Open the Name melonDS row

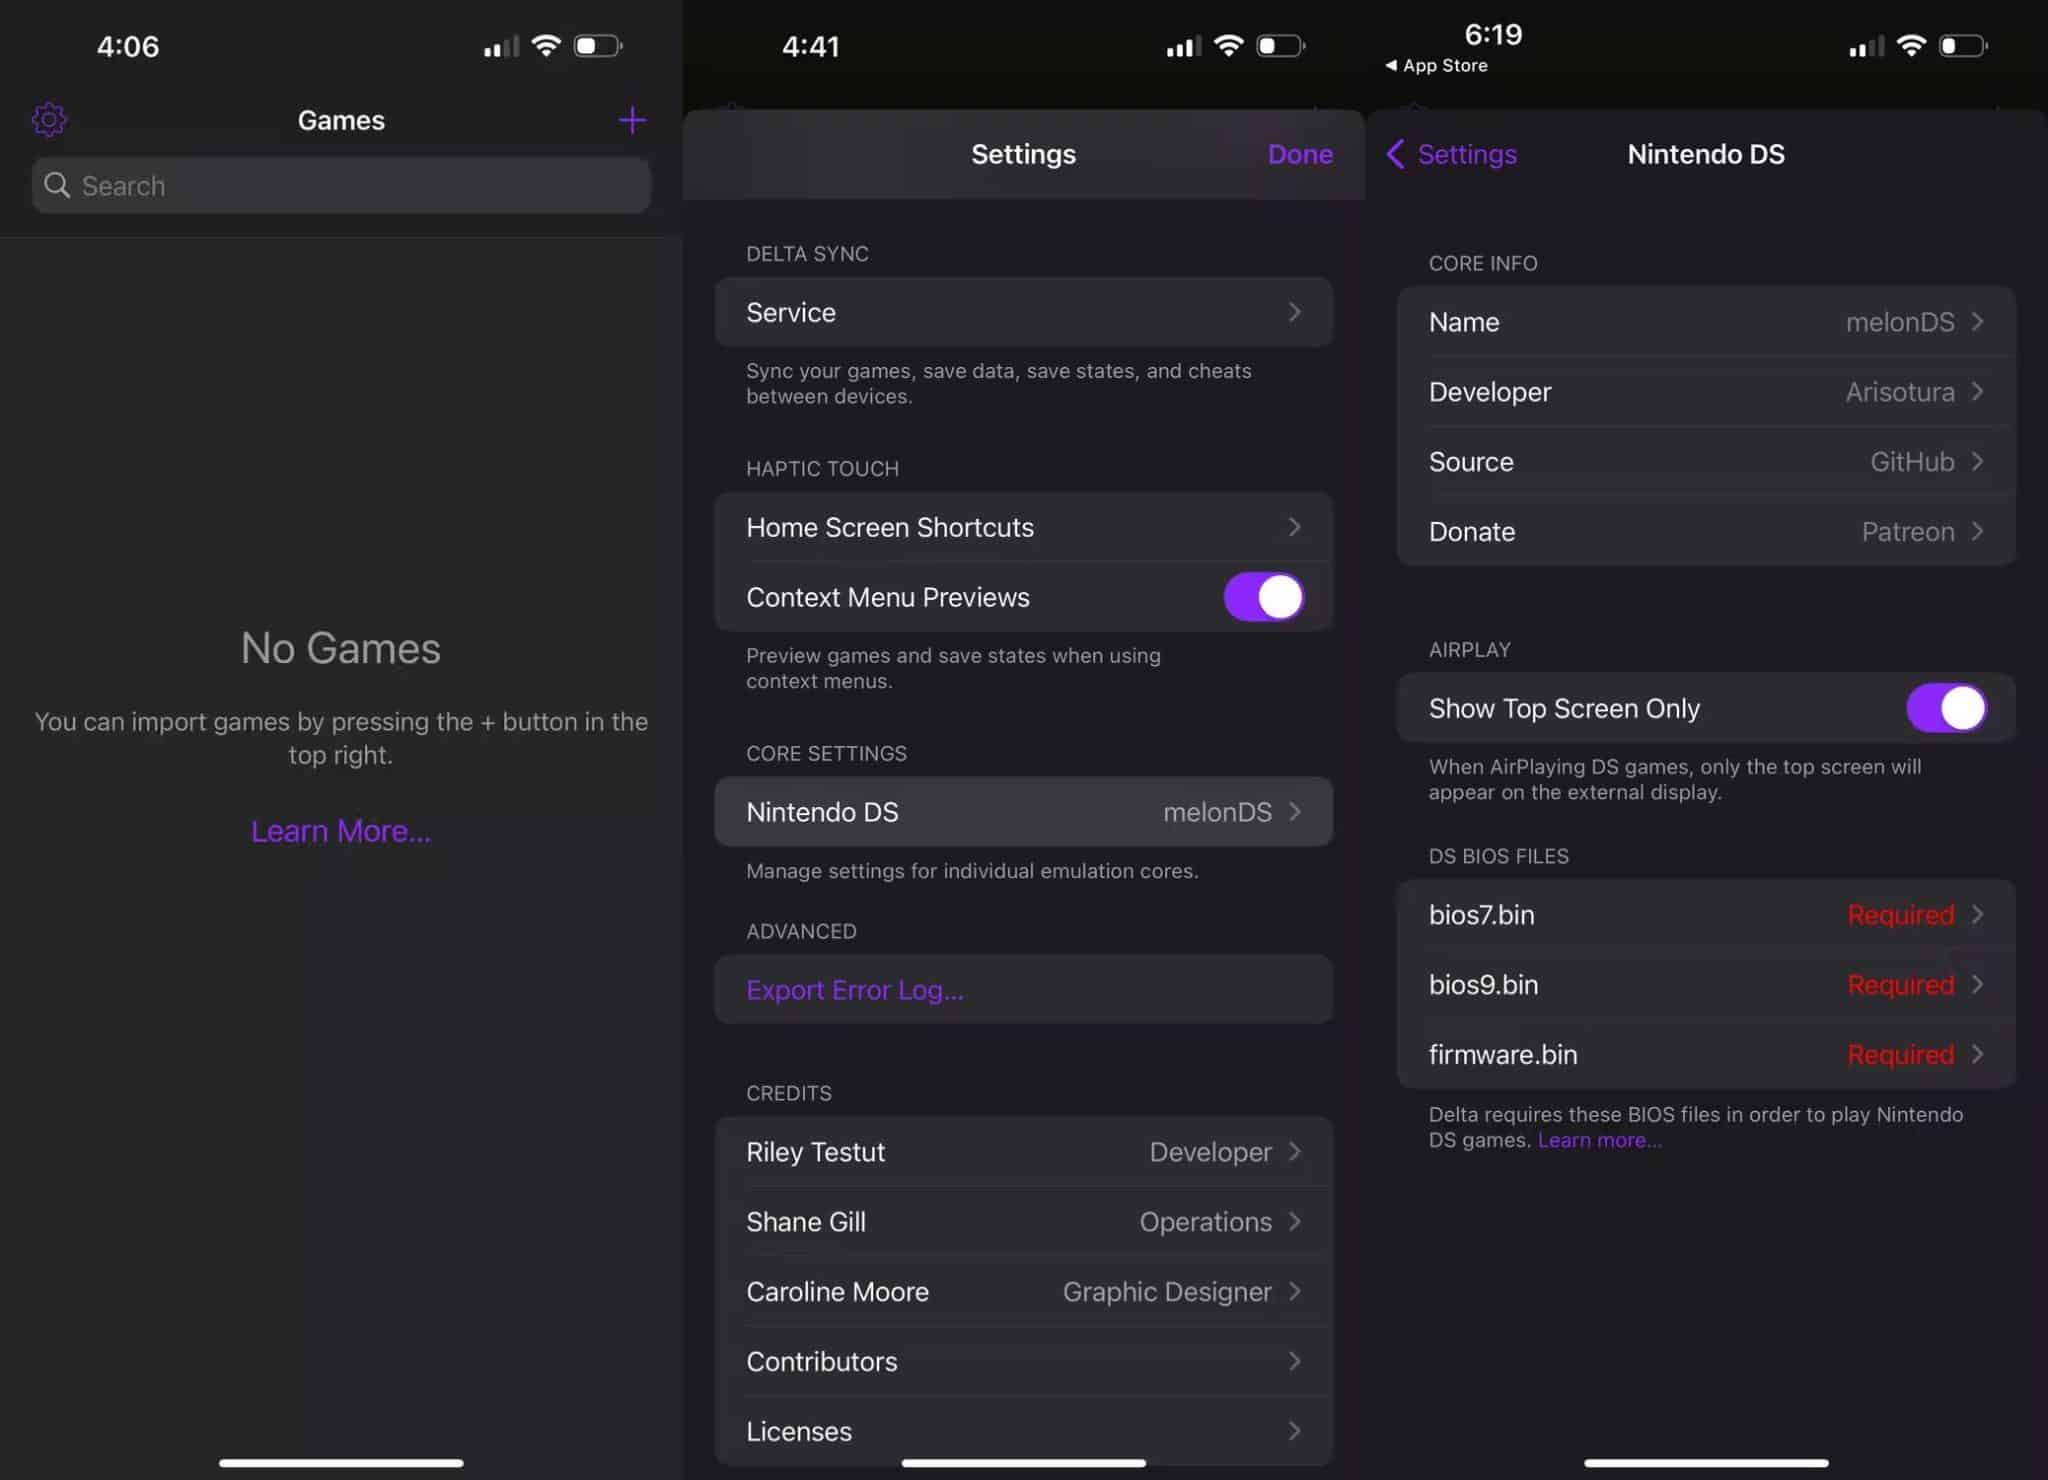1706,322
